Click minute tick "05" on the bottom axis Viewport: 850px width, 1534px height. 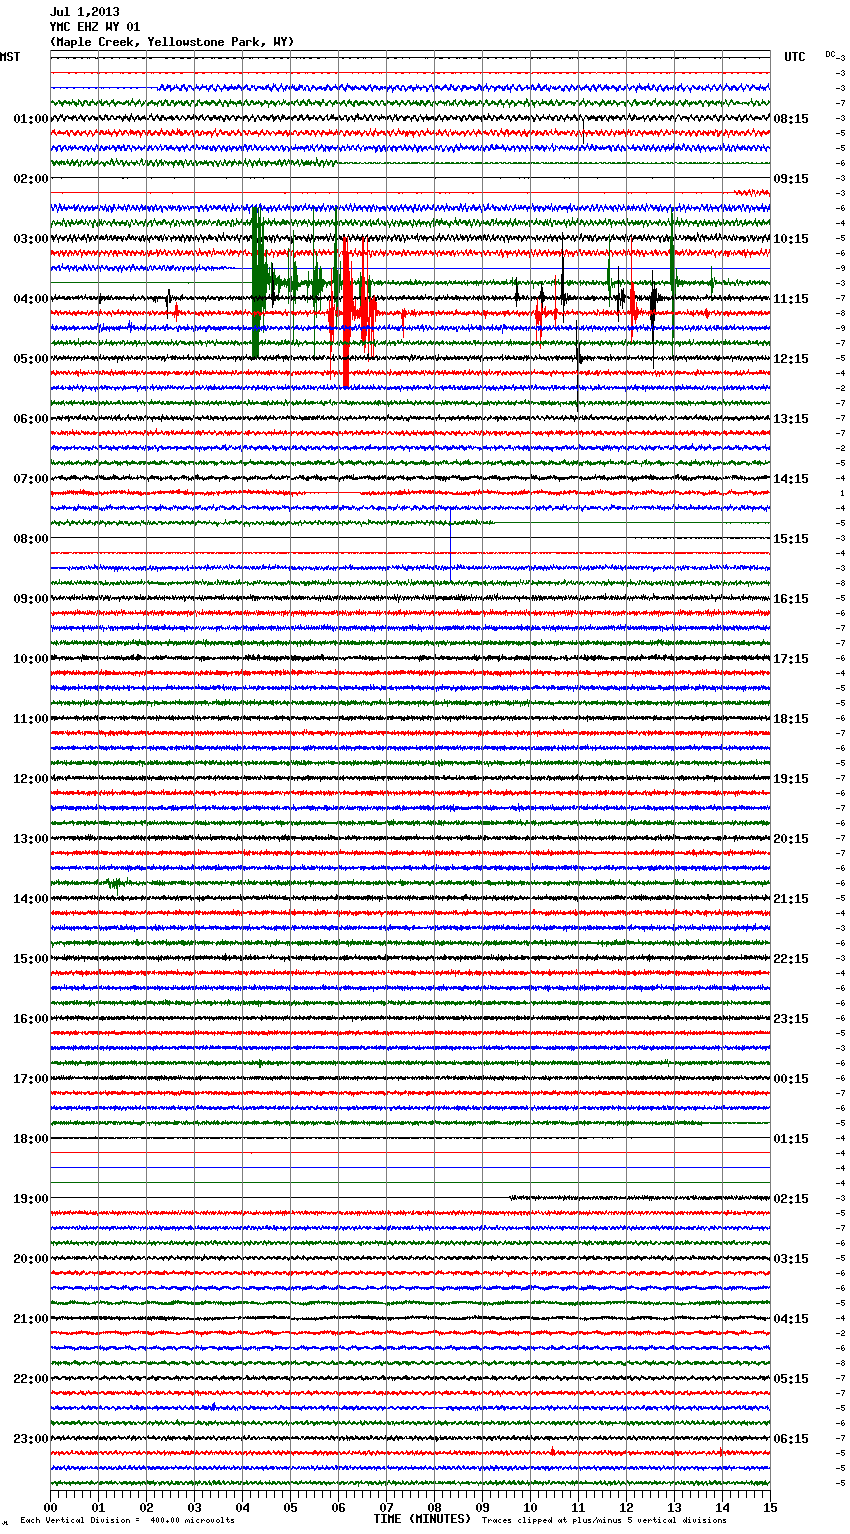[290, 1507]
